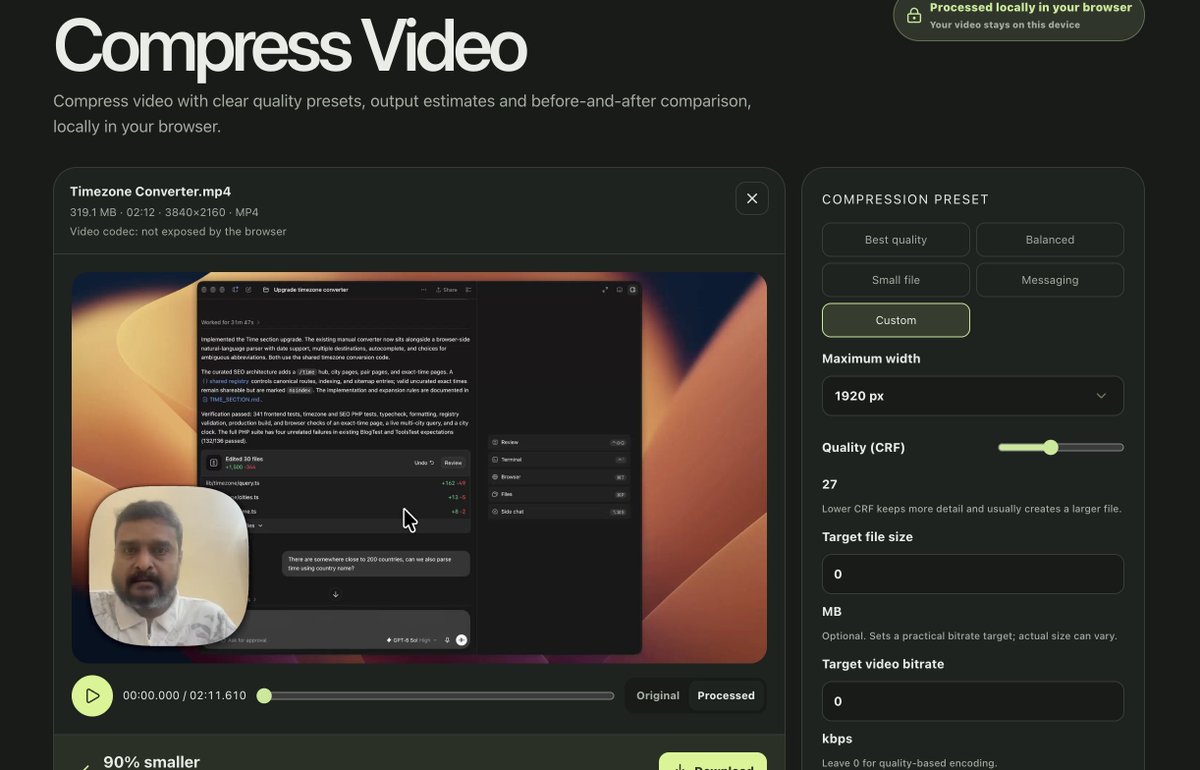The image size is (1200, 770).
Task: Remove the Timezone Converter.mp4 file with X
Action: coord(752,198)
